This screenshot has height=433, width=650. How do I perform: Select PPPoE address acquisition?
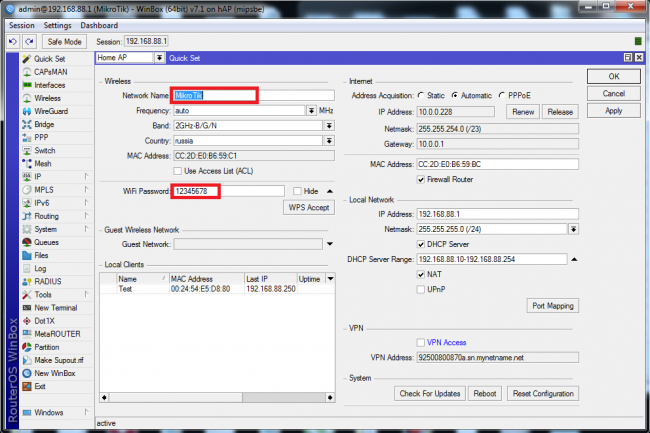502,95
